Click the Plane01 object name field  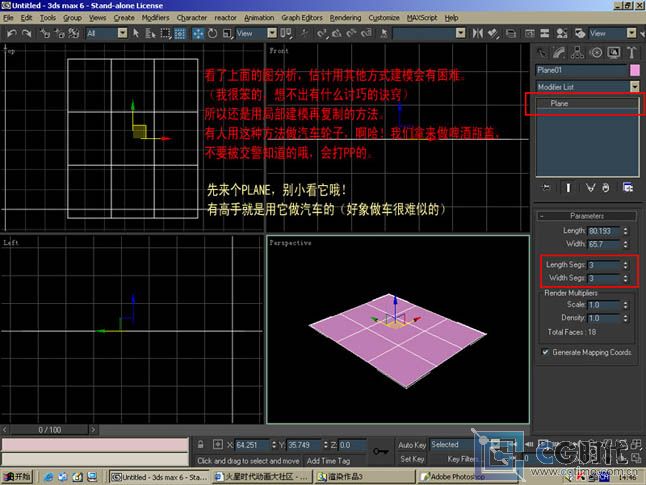click(x=582, y=70)
